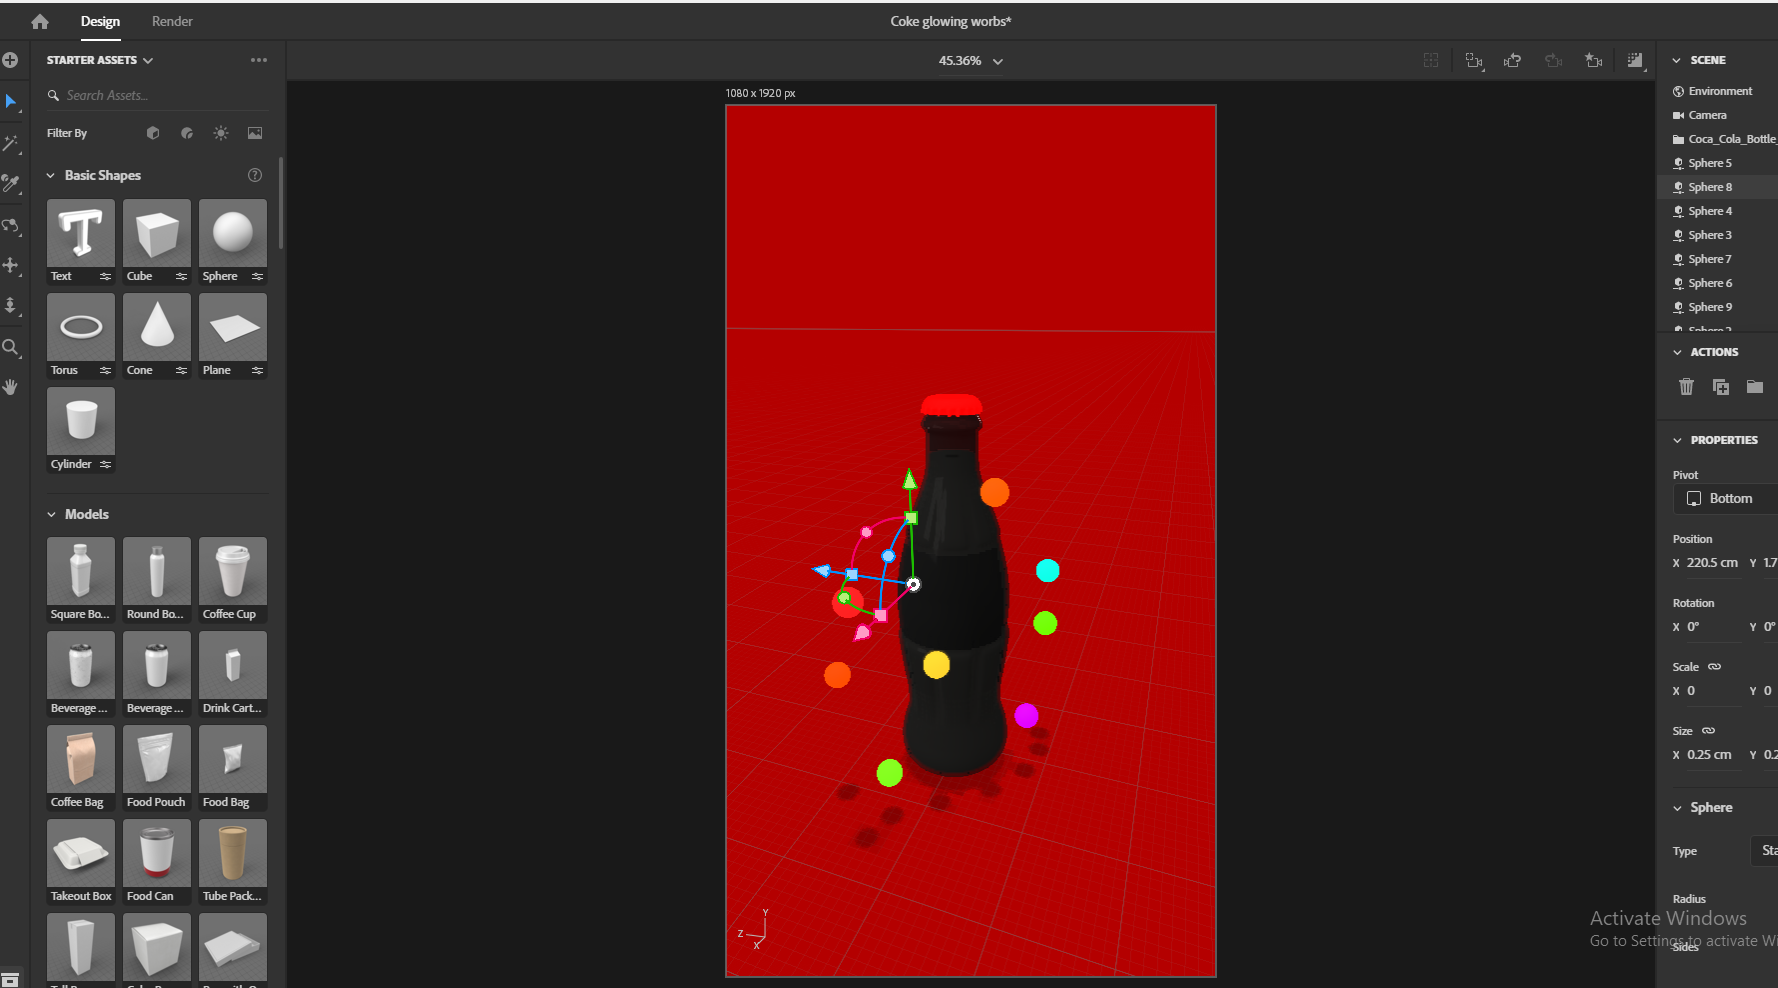1778x988 pixels.
Task: Open Basic Shapes help icon
Action: click(255, 175)
